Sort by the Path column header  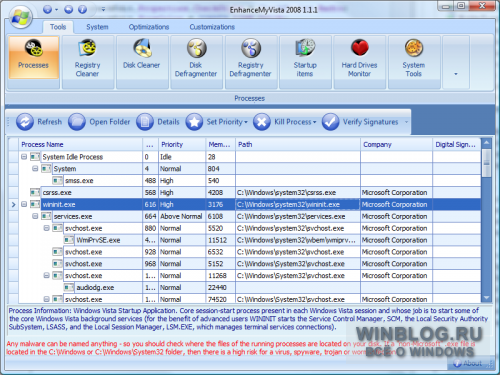coord(298,144)
